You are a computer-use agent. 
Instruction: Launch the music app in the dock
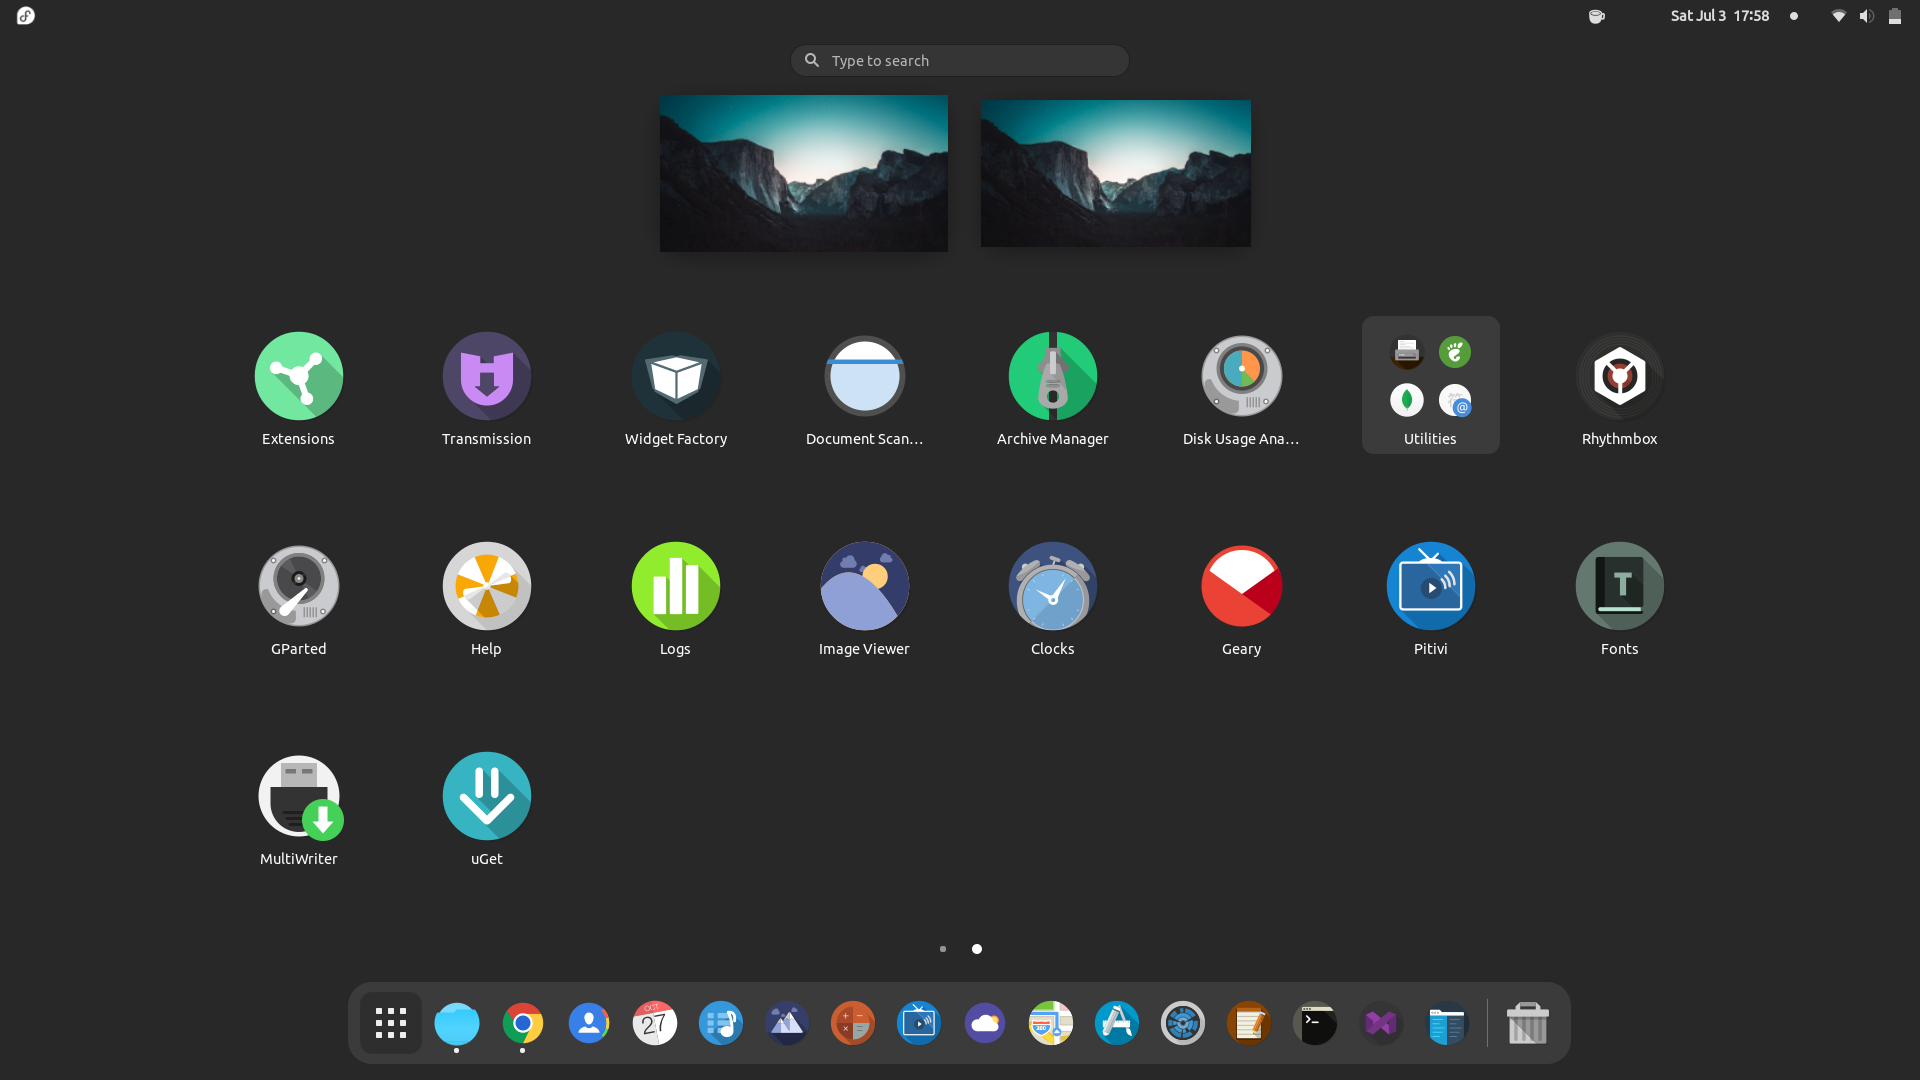(x=721, y=1023)
